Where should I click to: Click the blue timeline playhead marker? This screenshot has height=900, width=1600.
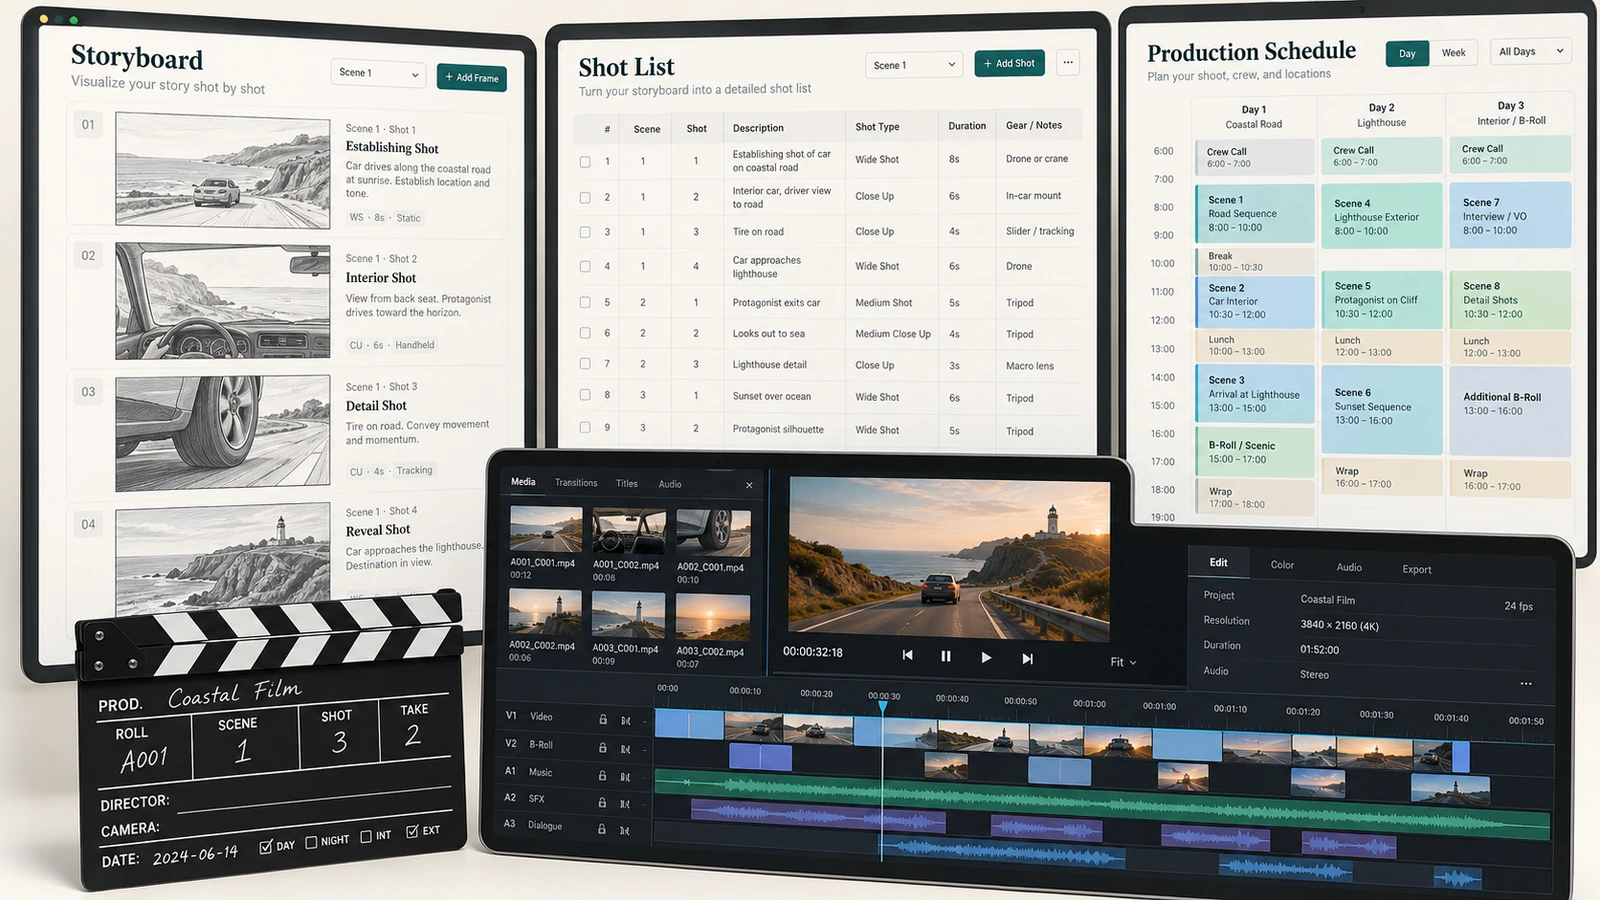click(882, 706)
